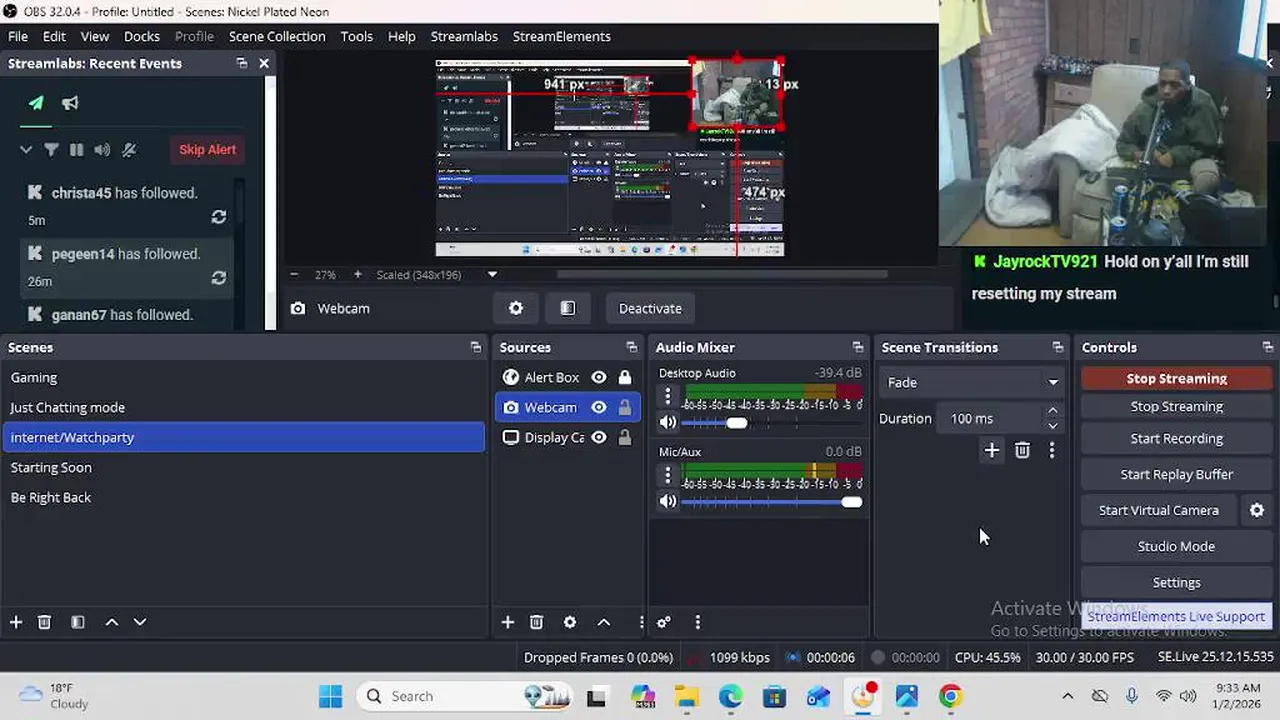The height and width of the screenshot is (720, 1280).
Task: Add a new scene
Action: click(x=16, y=622)
